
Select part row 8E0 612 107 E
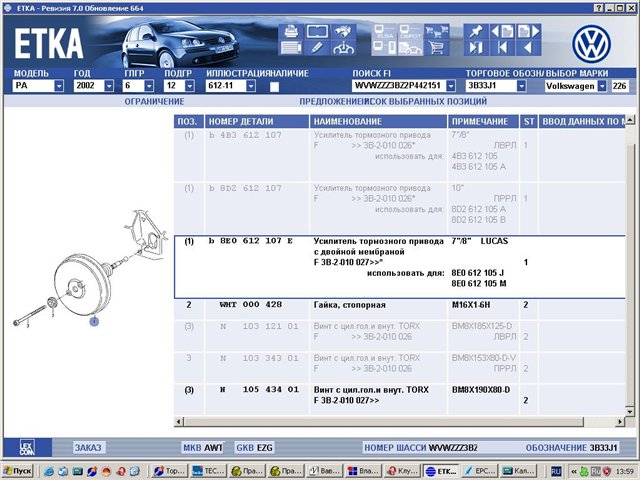click(x=400, y=267)
